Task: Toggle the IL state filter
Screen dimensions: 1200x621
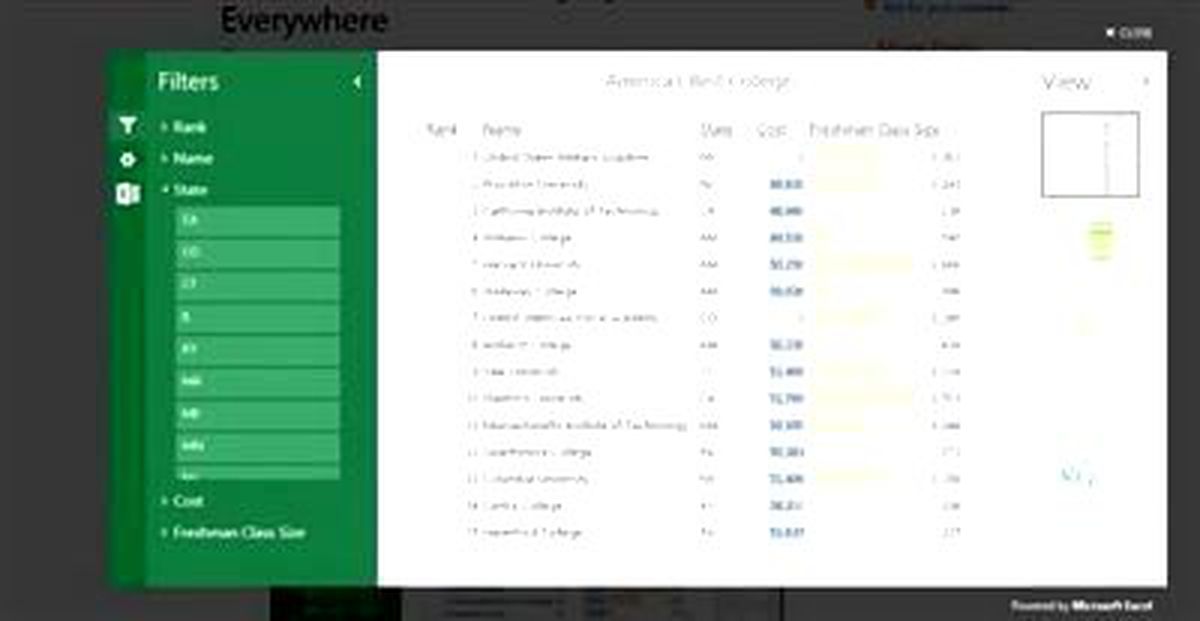Action: click(x=258, y=317)
